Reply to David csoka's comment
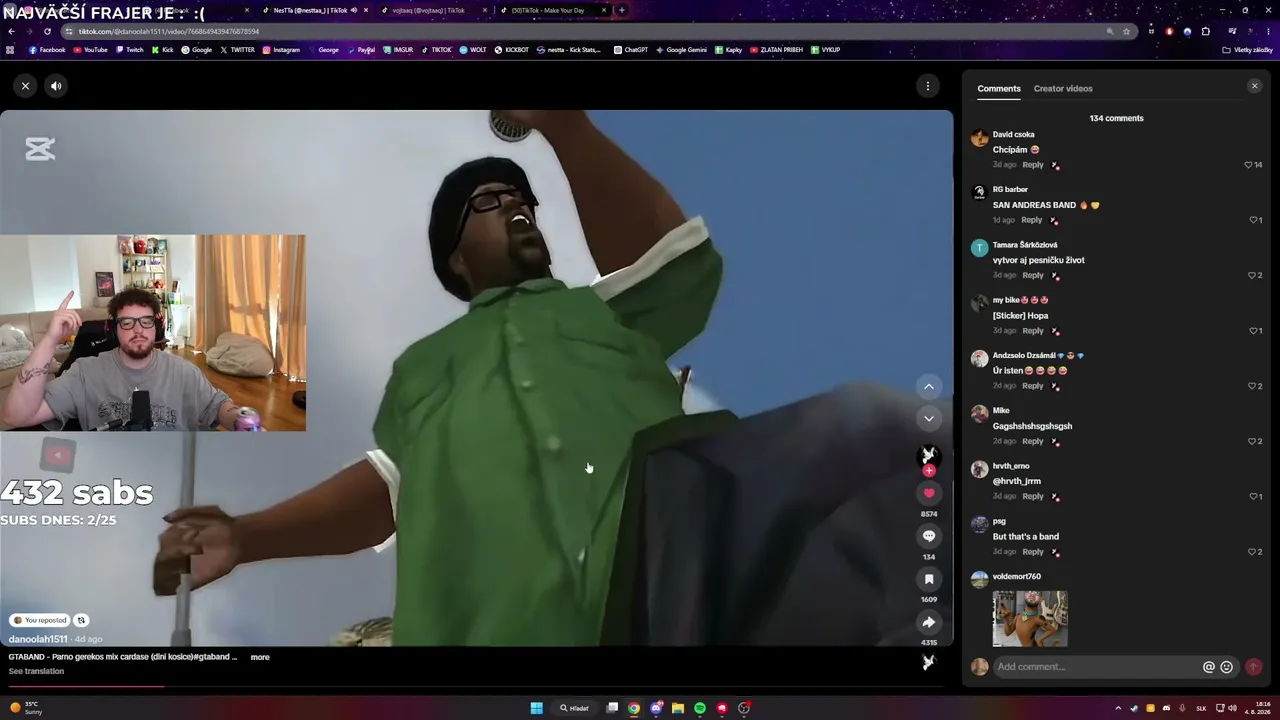1280x720 pixels. click(x=1033, y=165)
